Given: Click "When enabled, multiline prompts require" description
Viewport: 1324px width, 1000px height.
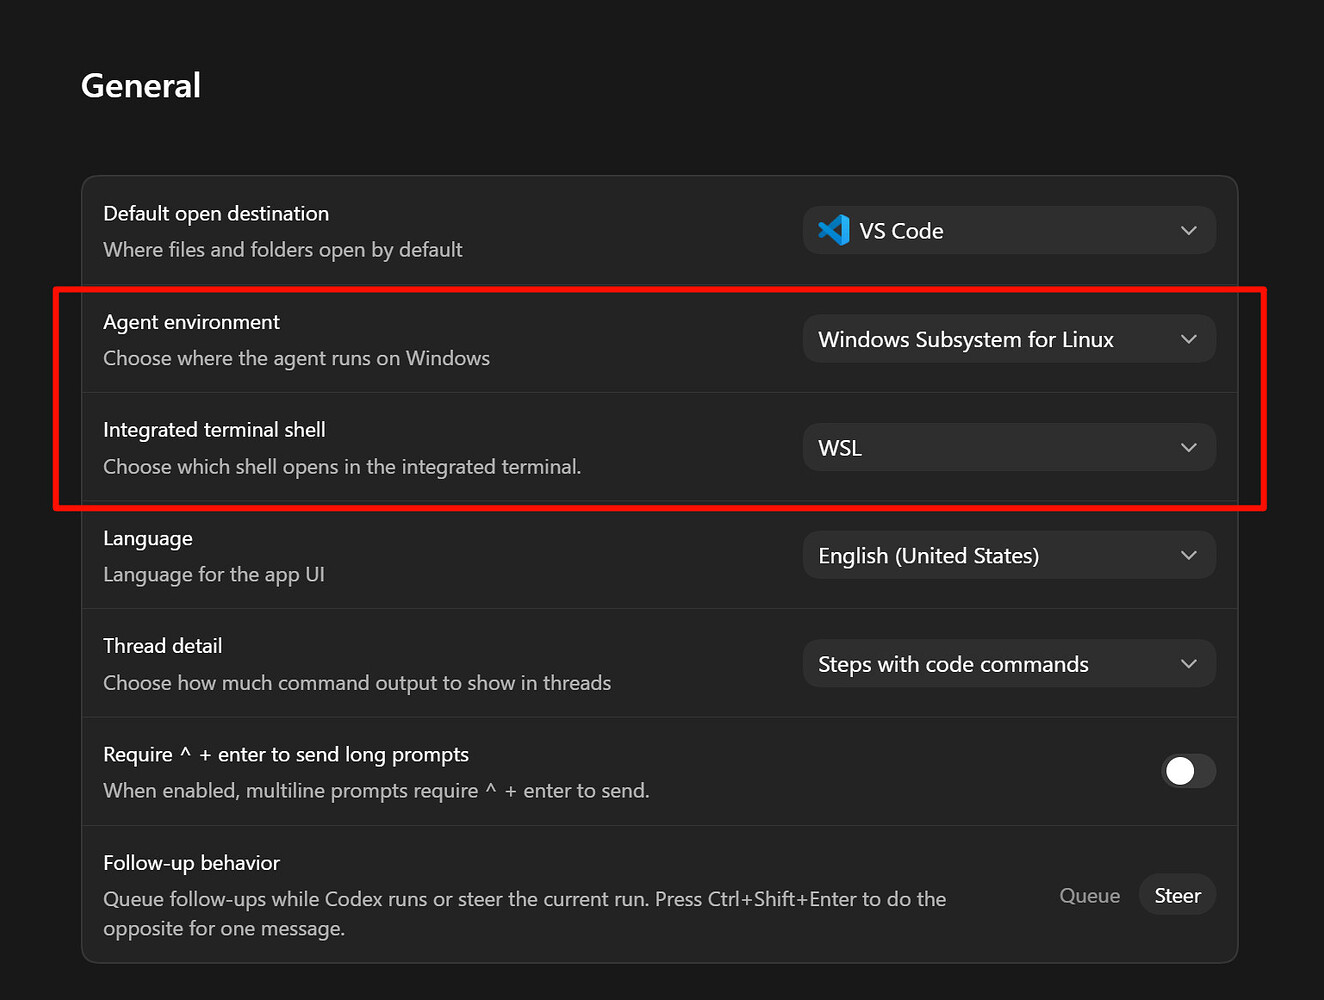Looking at the screenshot, I should [x=376, y=791].
